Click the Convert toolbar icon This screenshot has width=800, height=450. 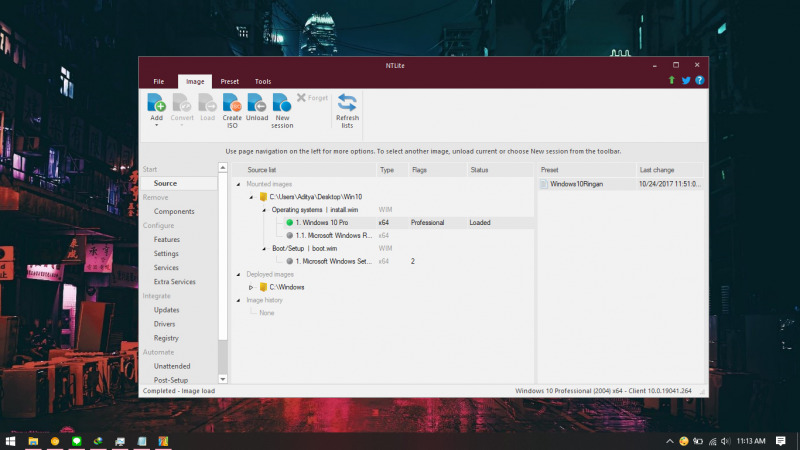[x=182, y=103]
